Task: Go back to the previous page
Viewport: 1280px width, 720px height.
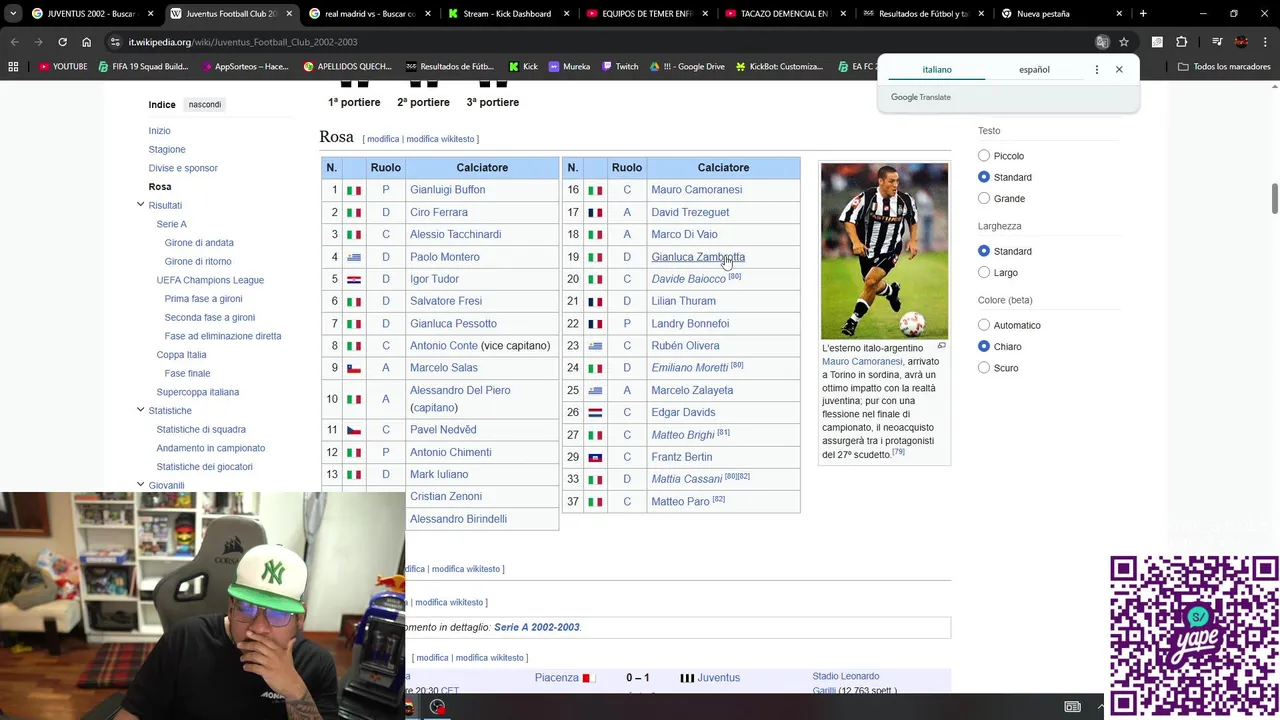Action: [14, 42]
